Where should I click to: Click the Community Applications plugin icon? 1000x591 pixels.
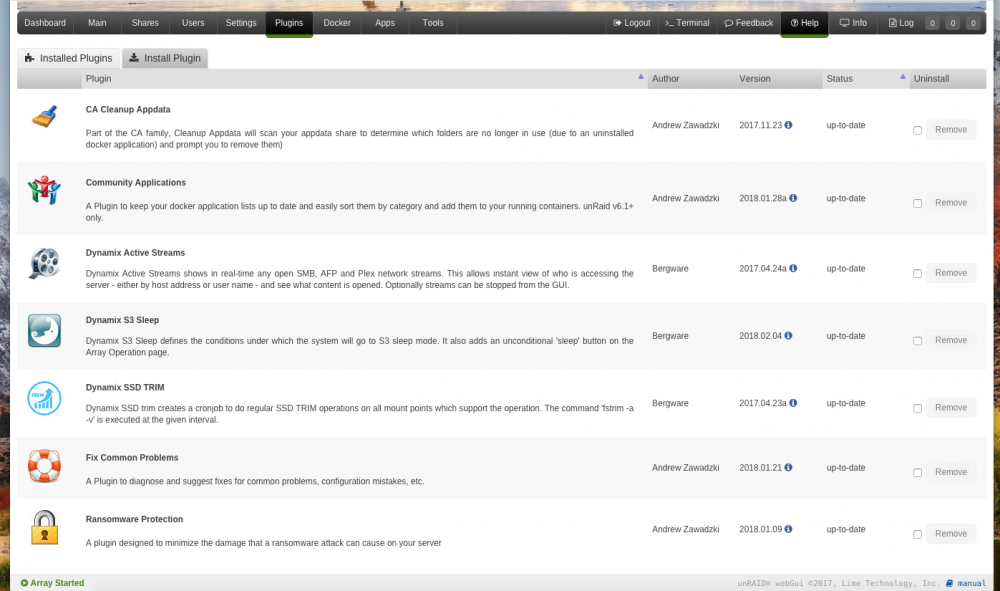tap(44, 190)
